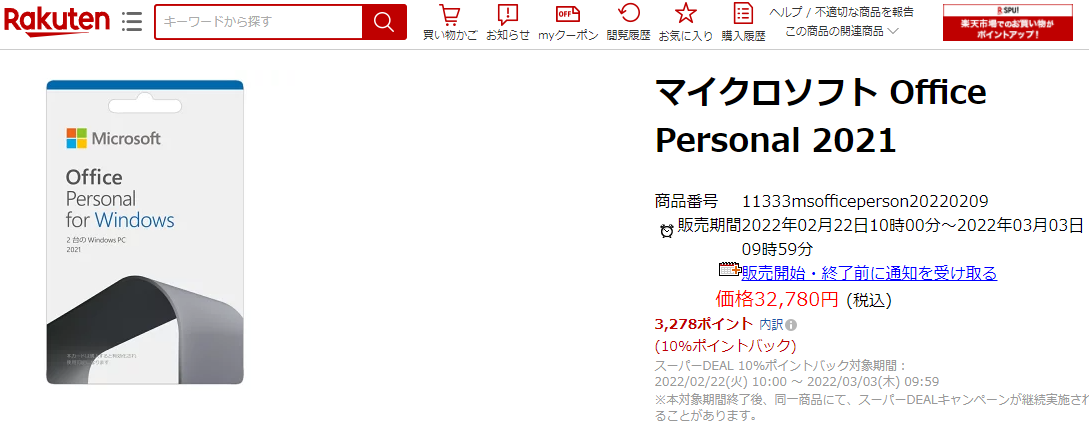Click the ヘルプ link
The image size is (1089, 423).
pyautogui.click(x=785, y=12)
